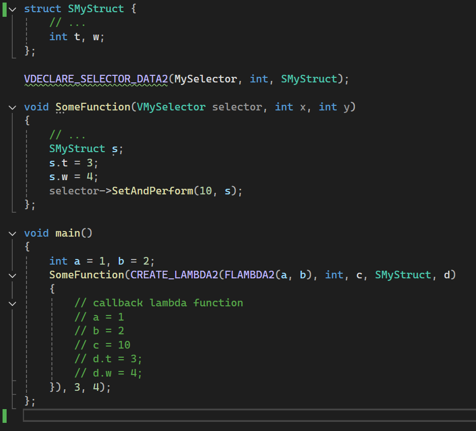Click the '// c = 10' comment
This screenshot has width=476, height=431.
click(x=102, y=345)
